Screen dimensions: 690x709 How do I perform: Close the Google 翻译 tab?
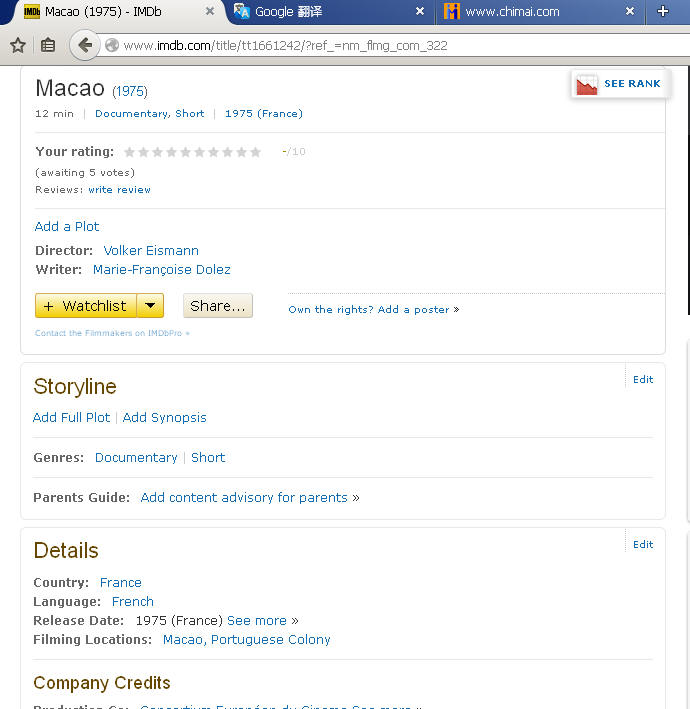[420, 11]
